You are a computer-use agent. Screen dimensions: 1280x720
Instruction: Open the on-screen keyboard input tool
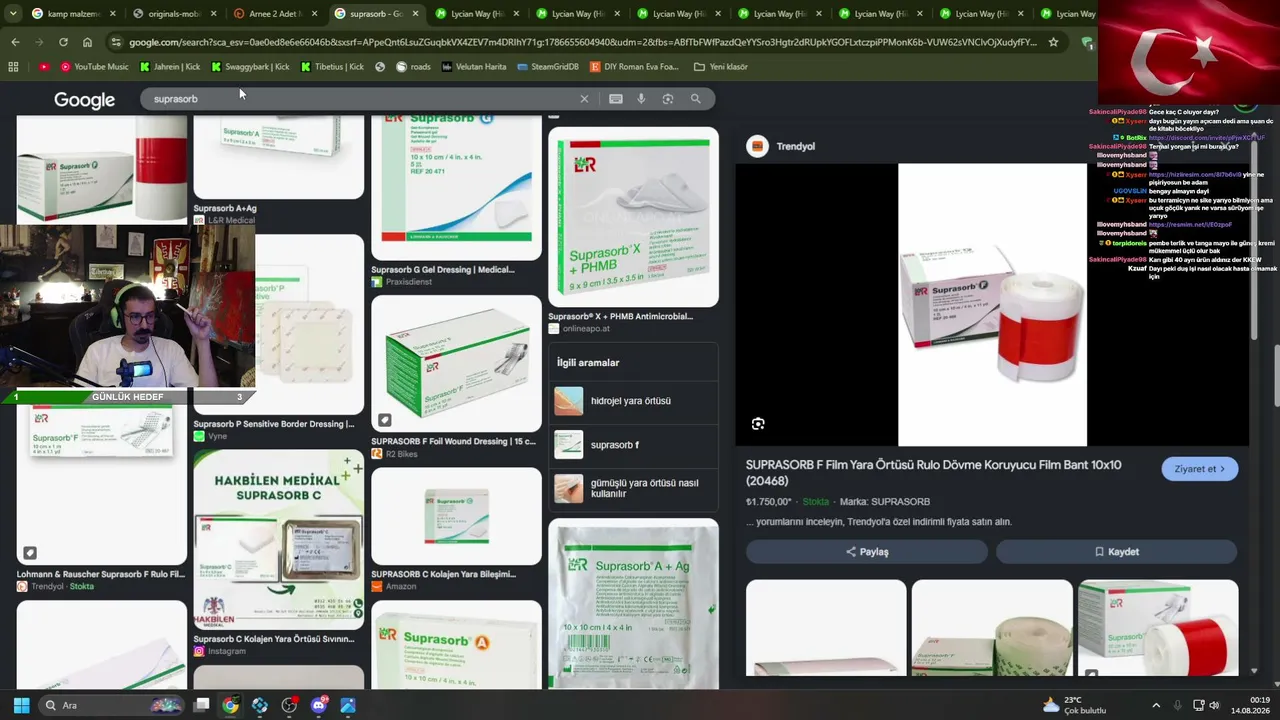[x=615, y=99]
